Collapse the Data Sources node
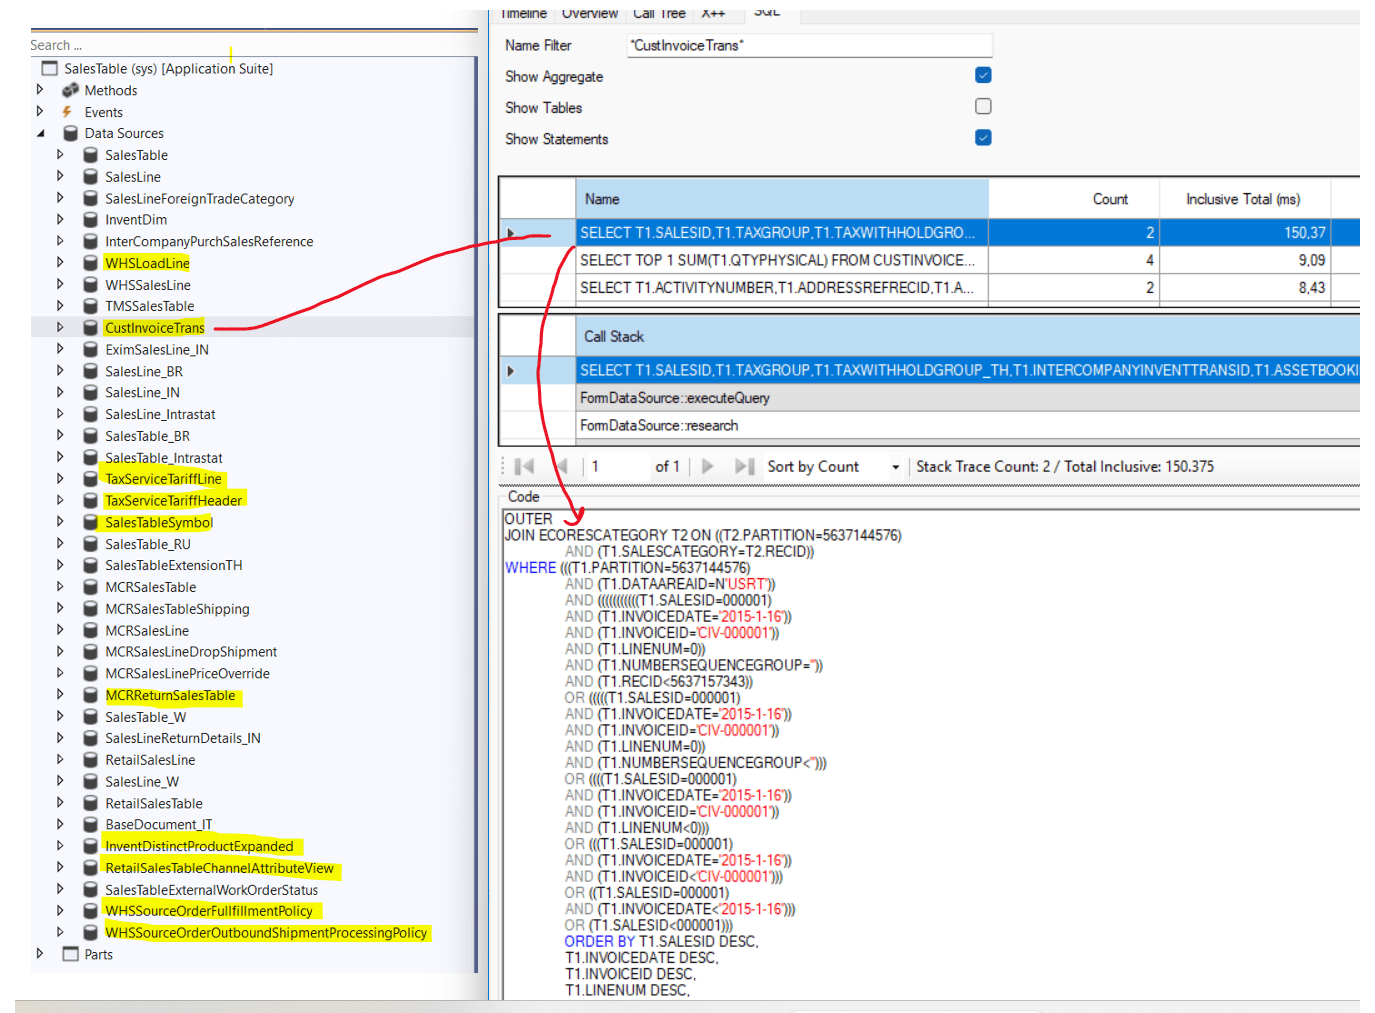 tap(41, 133)
